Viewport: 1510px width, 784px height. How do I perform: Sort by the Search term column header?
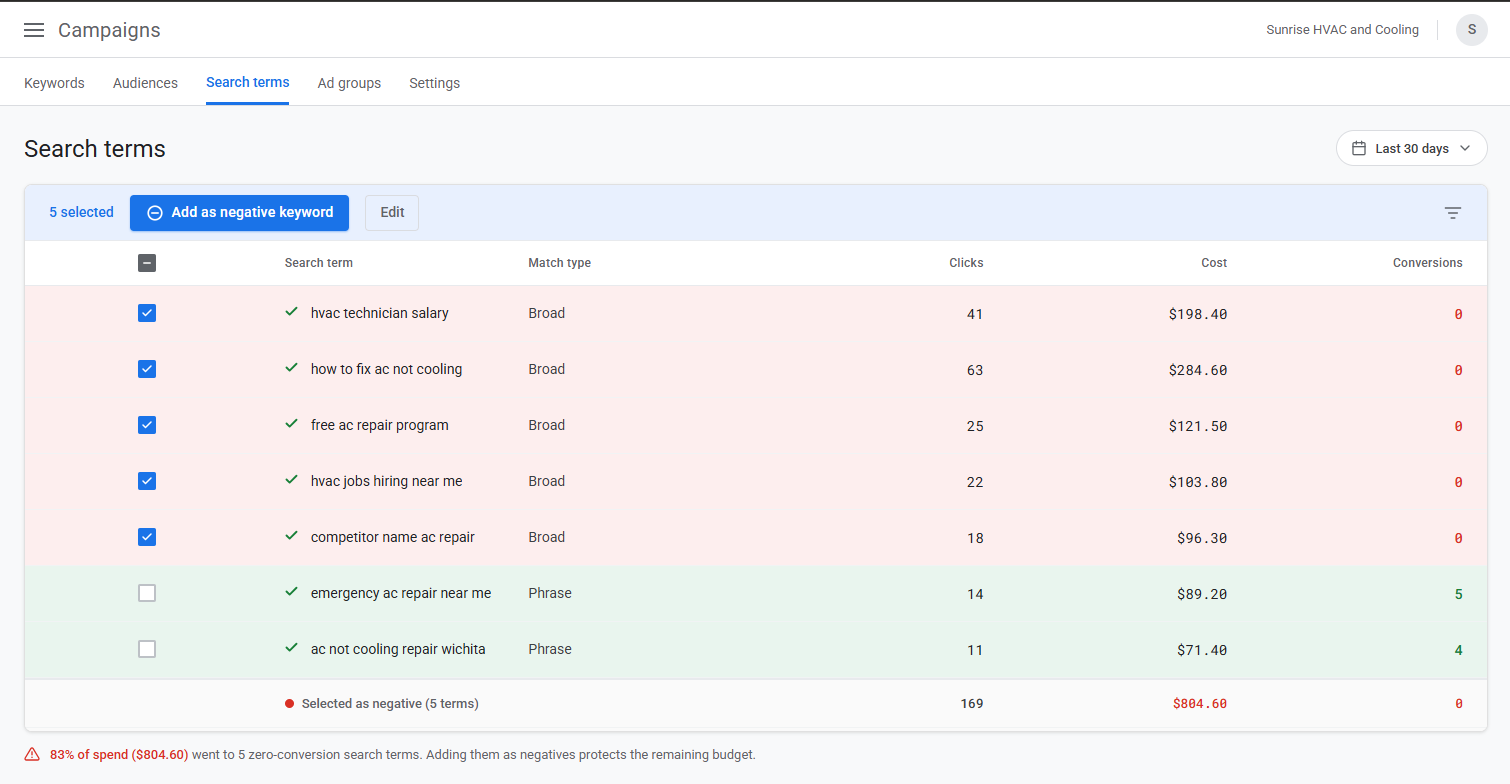[318, 263]
